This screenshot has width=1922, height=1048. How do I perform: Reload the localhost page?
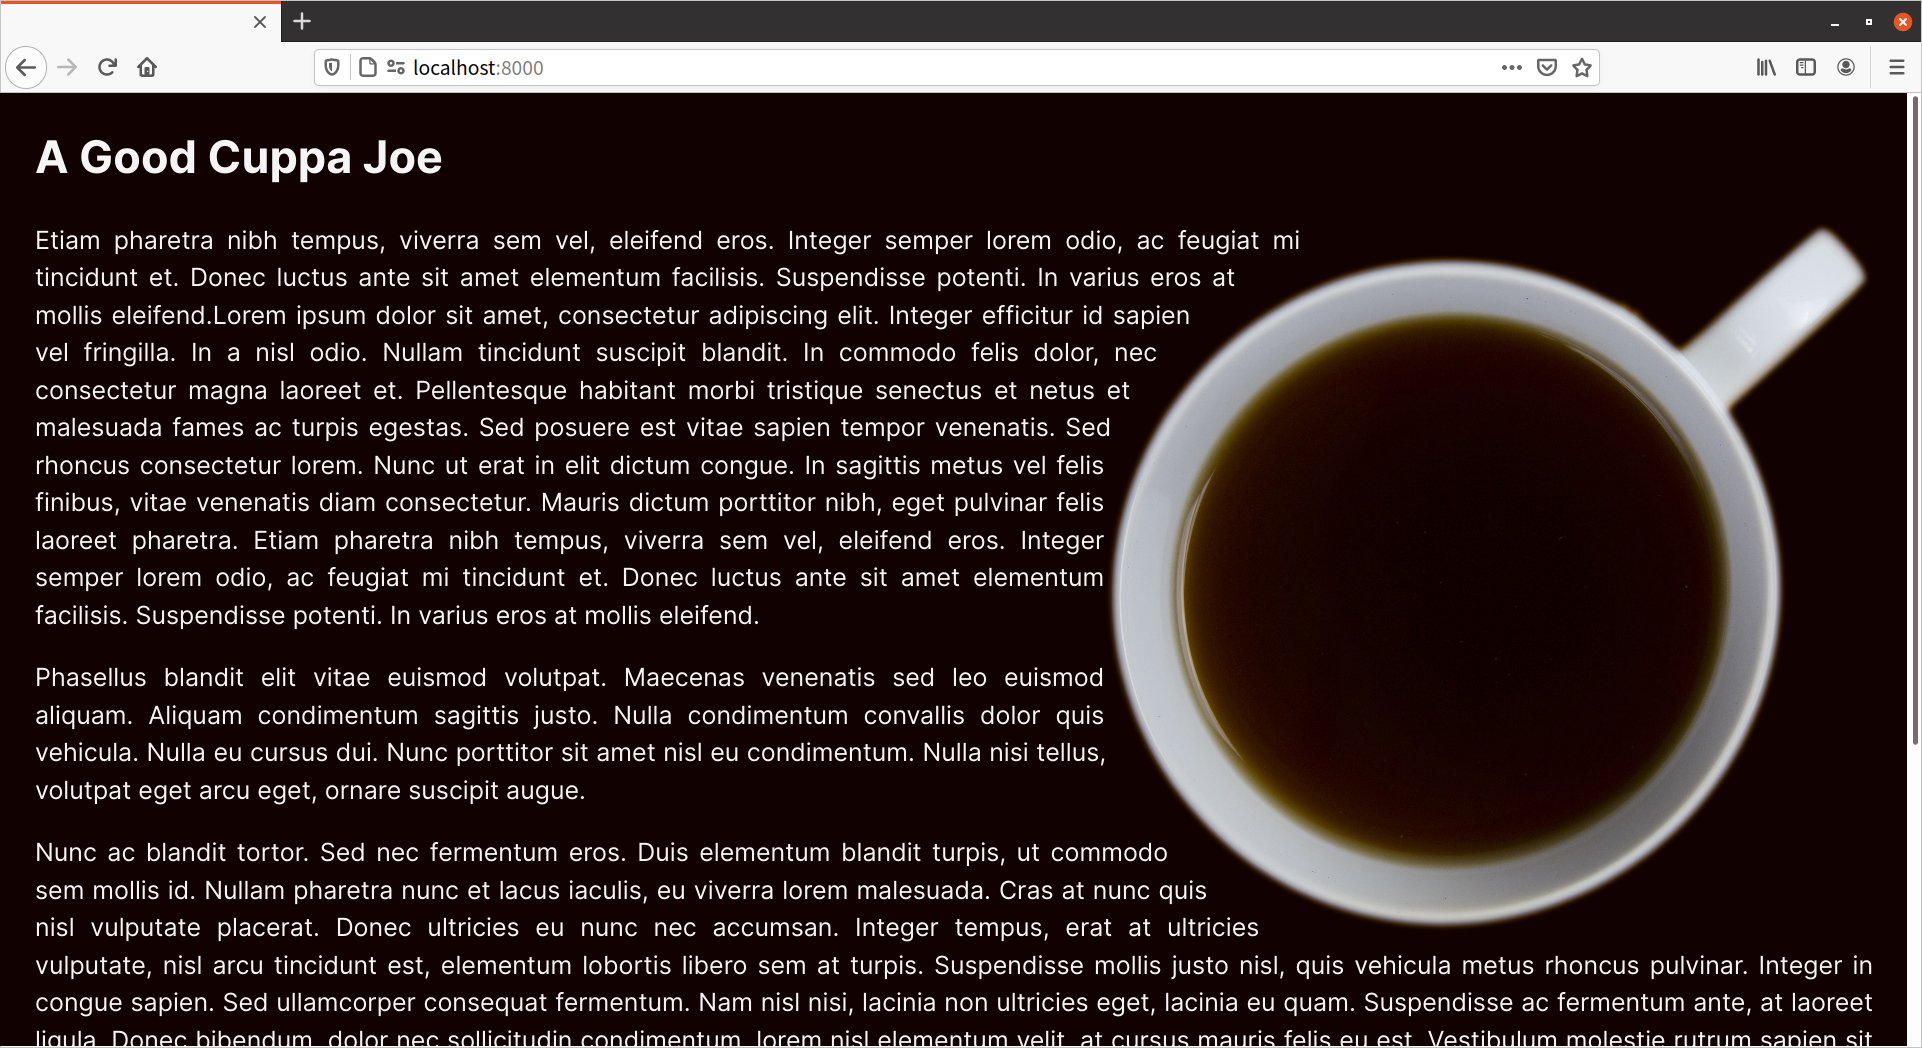[107, 67]
